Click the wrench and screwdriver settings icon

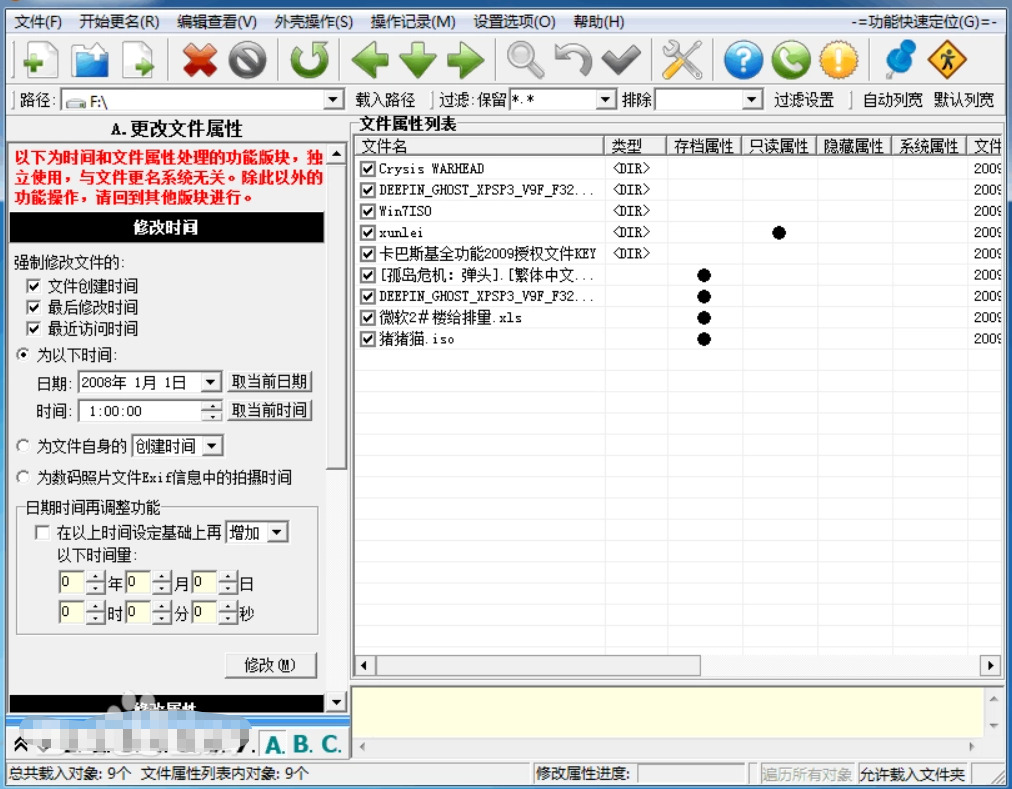tap(682, 60)
